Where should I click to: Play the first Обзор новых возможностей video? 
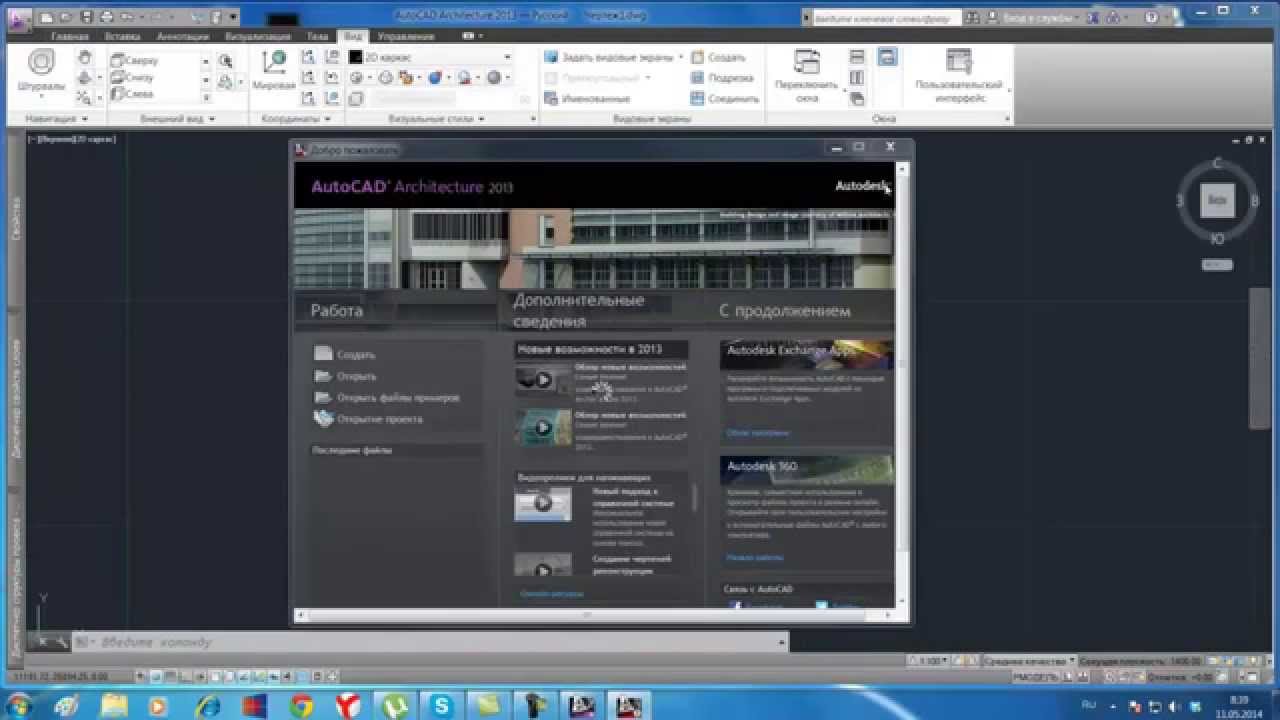(x=543, y=380)
